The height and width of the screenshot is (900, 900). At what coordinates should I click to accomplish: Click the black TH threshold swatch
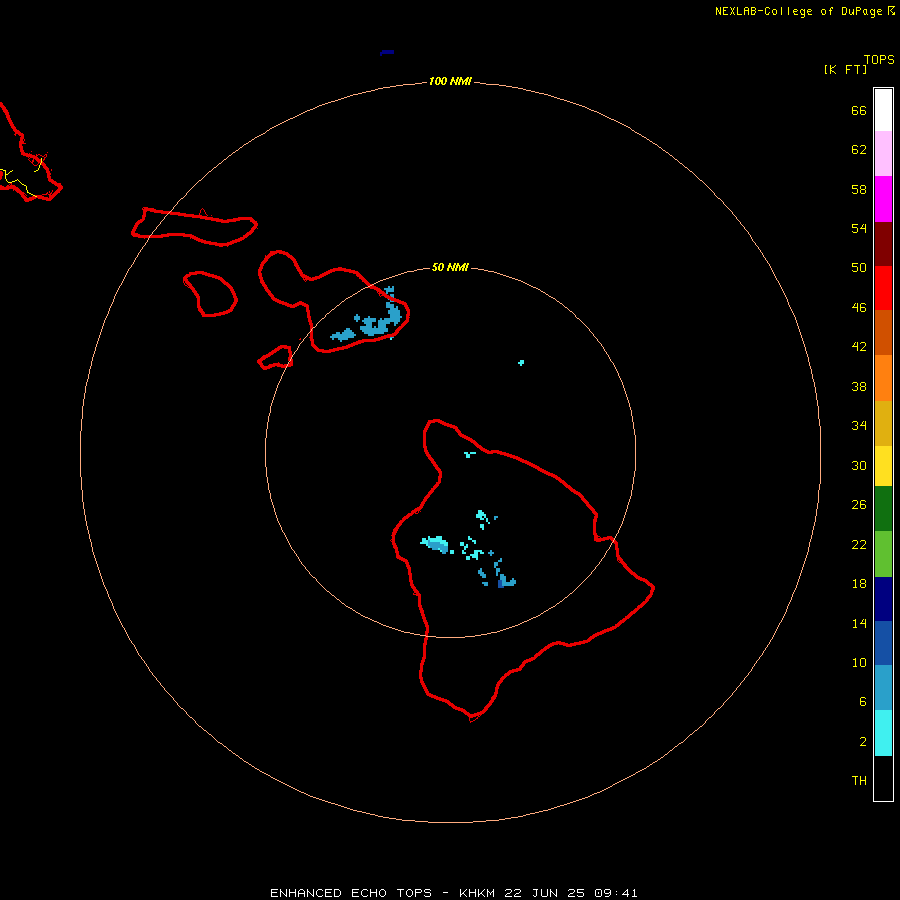[x=883, y=778]
